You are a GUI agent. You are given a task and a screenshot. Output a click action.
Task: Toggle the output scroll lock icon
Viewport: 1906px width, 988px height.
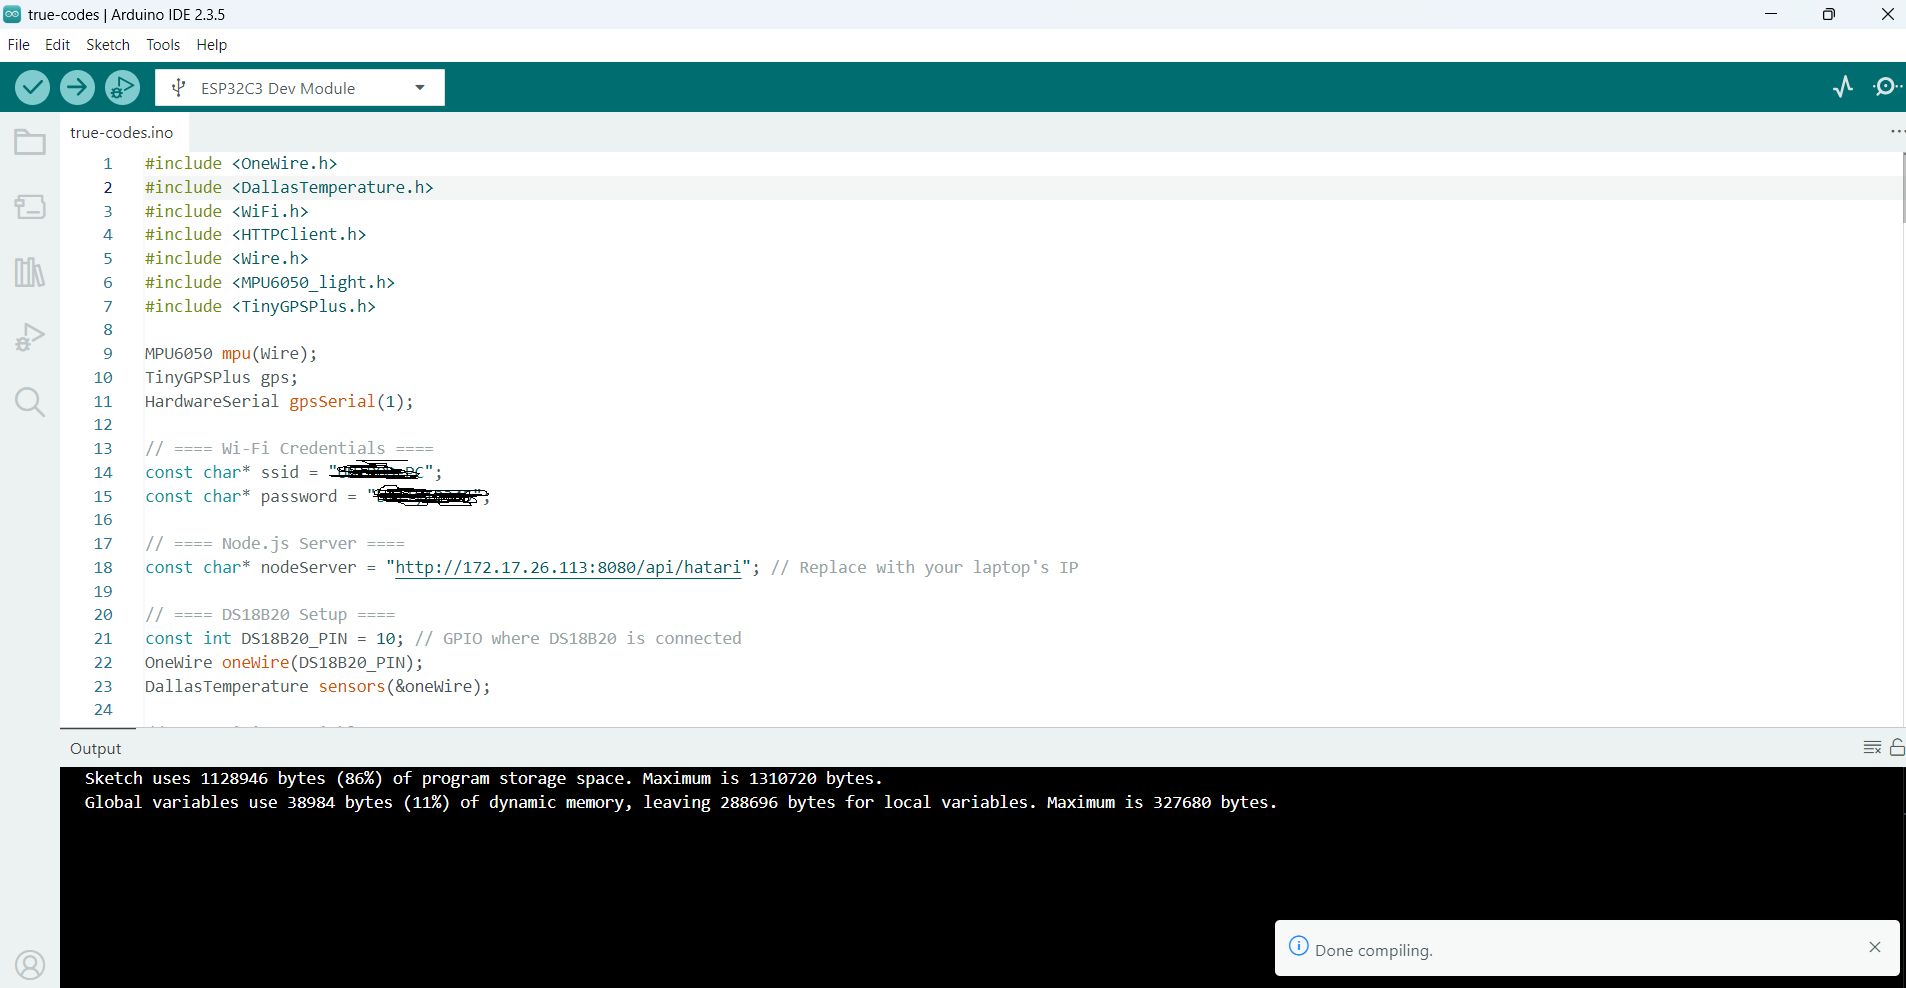tap(1897, 748)
